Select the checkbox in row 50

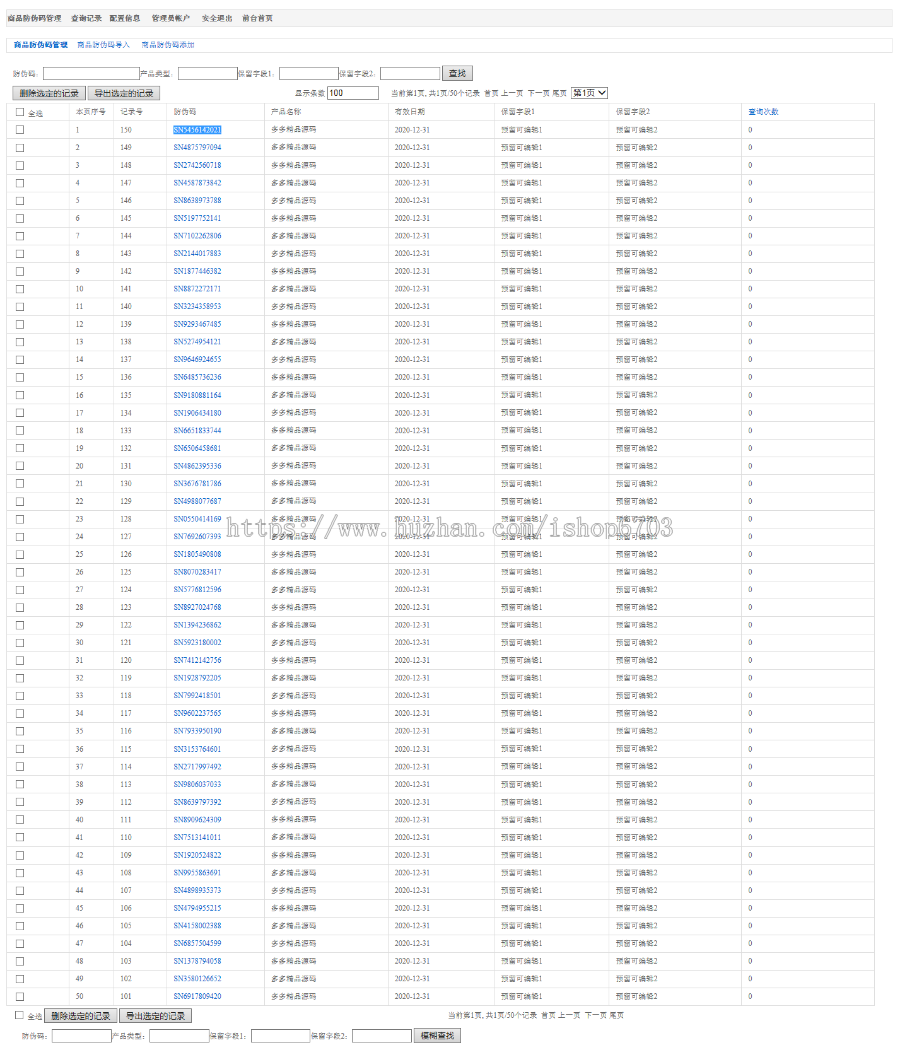click(x=20, y=996)
